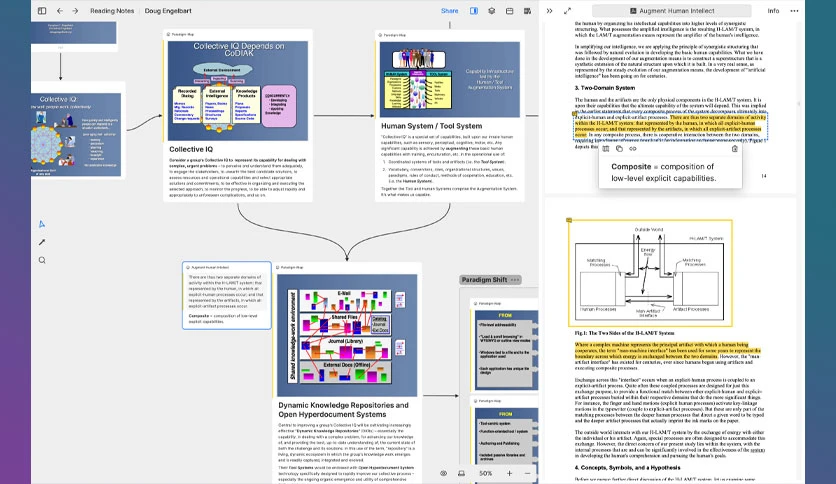Open Paradigm Shift section options dots

pyautogui.click(x=515, y=280)
